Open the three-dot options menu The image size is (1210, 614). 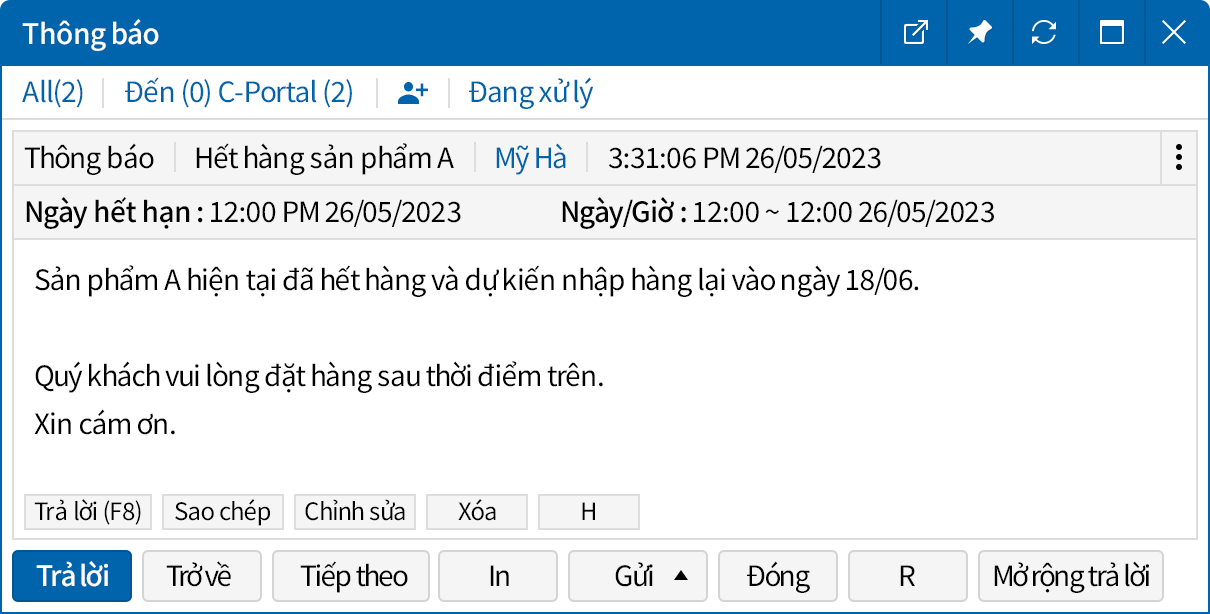click(1178, 158)
